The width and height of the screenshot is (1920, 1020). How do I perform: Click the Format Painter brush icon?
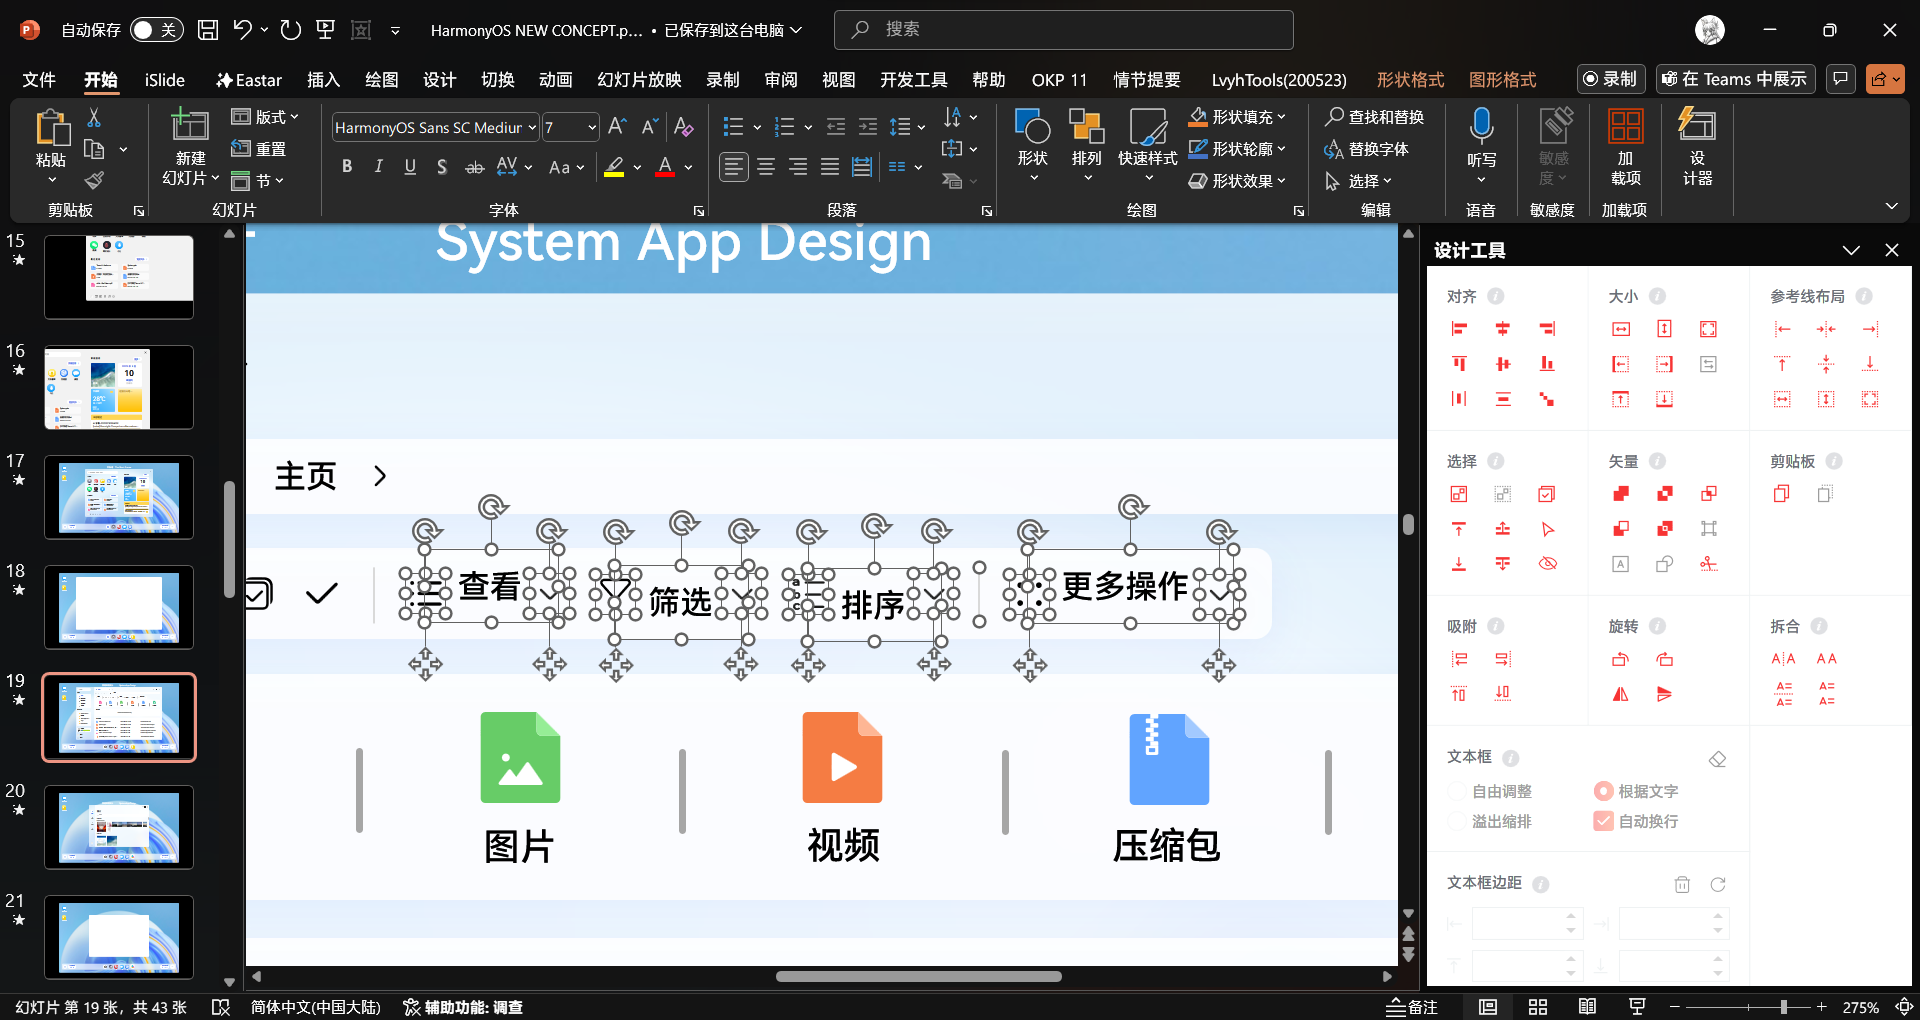pyautogui.click(x=94, y=181)
